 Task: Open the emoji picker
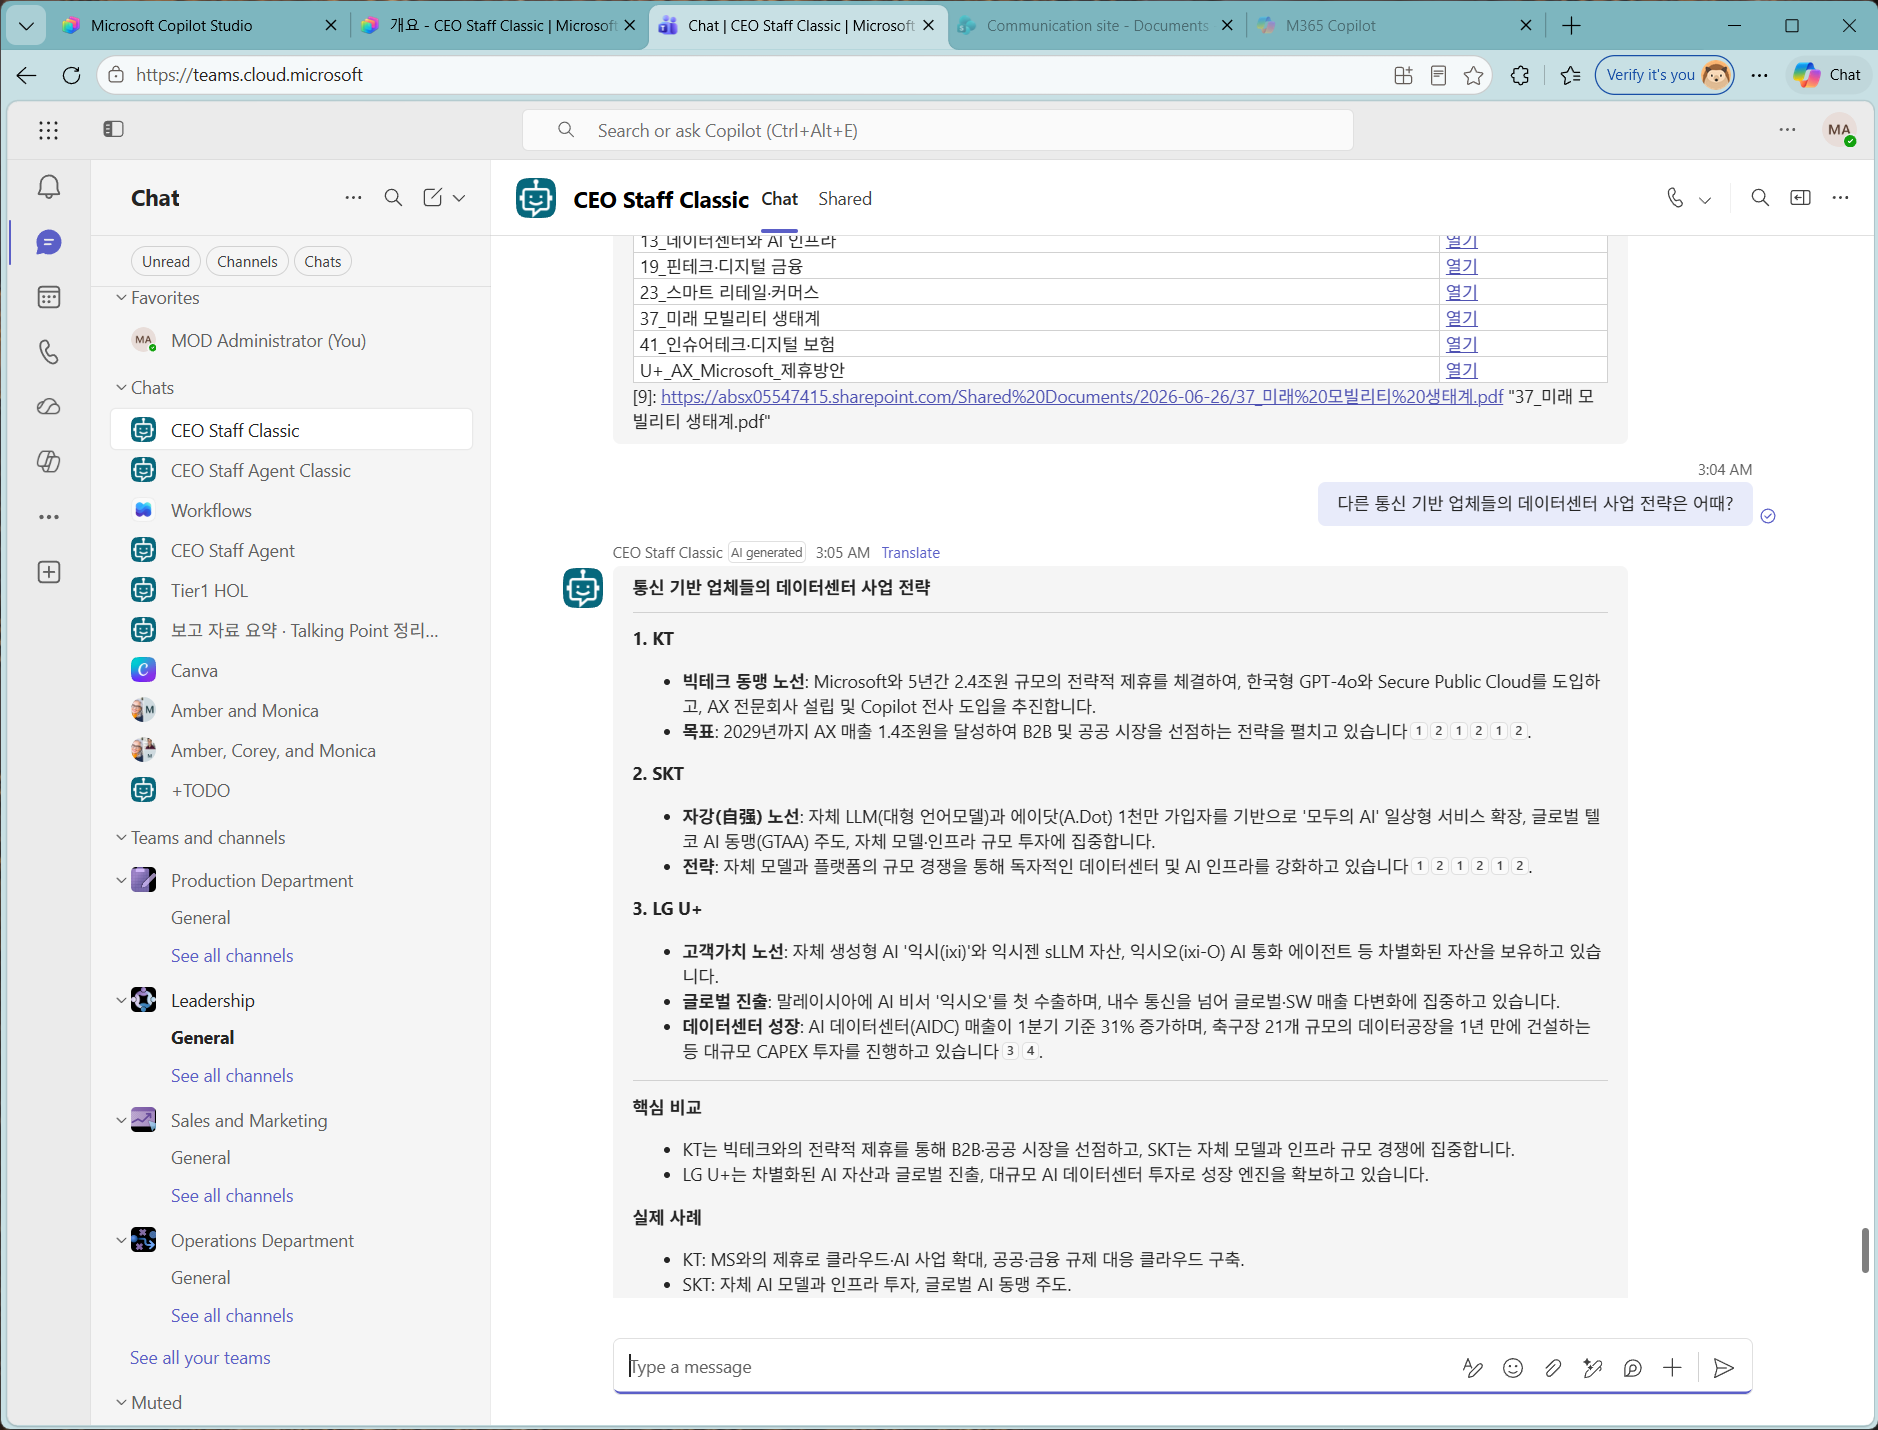click(x=1513, y=1367)
